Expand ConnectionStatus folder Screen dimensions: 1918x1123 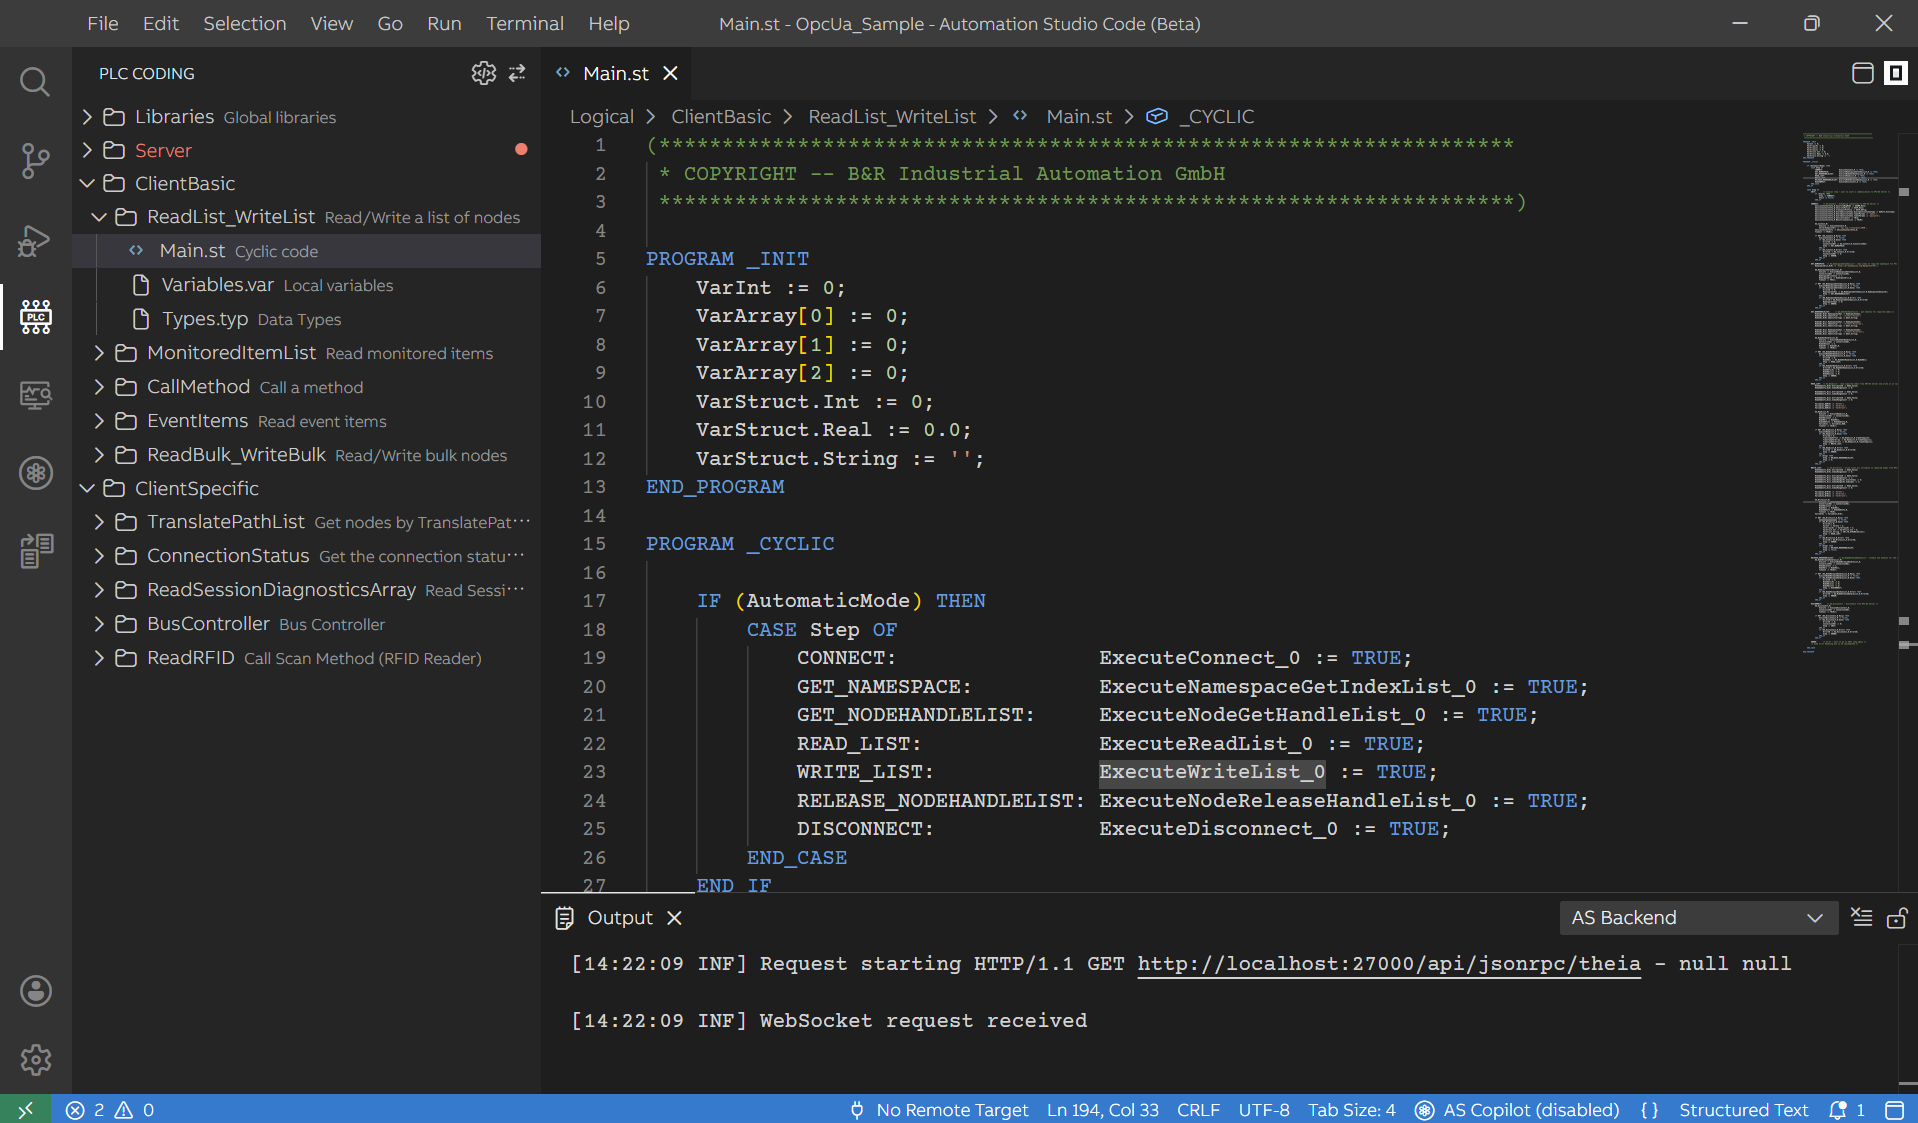point(99,556)
